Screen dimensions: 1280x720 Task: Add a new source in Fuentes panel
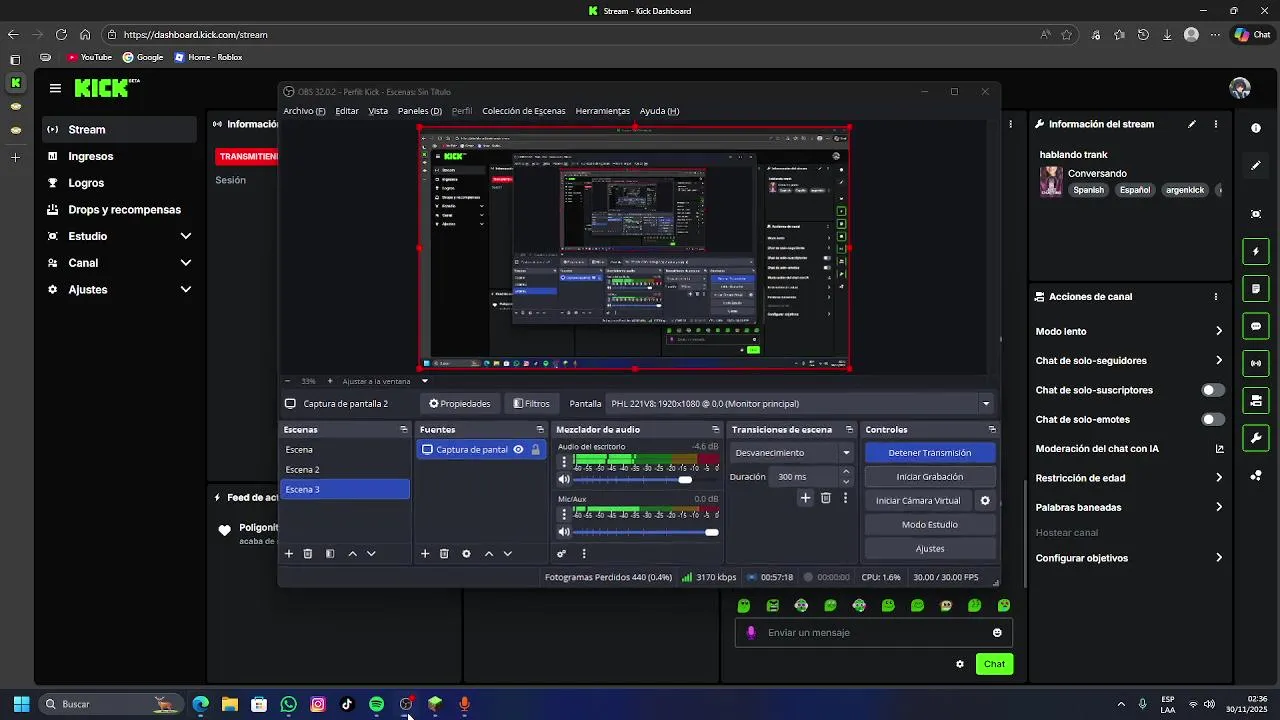coord(425,554)
